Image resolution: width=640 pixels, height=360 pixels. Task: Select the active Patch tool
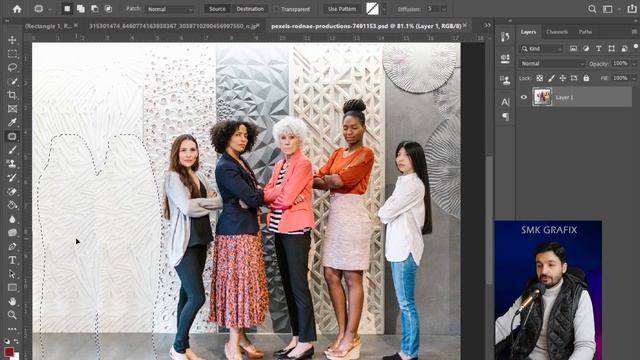(12, 136)
